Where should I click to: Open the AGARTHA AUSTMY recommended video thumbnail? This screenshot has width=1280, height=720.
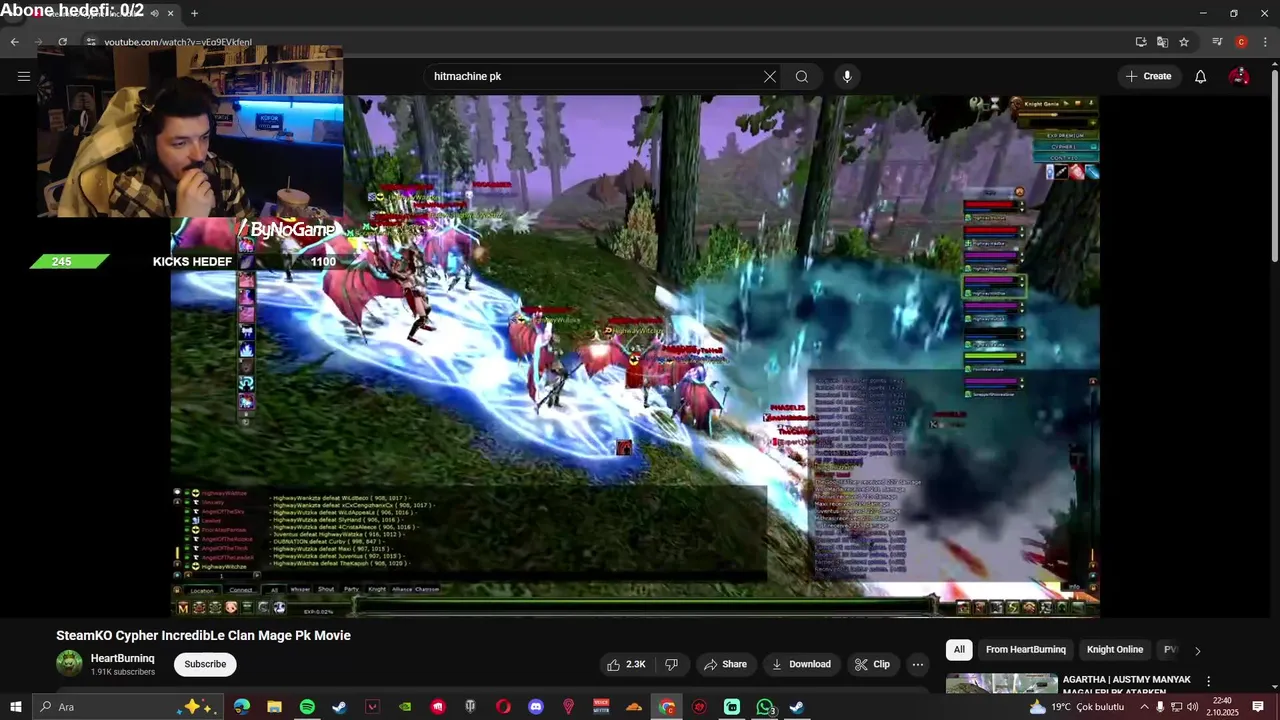(1002, 684)
